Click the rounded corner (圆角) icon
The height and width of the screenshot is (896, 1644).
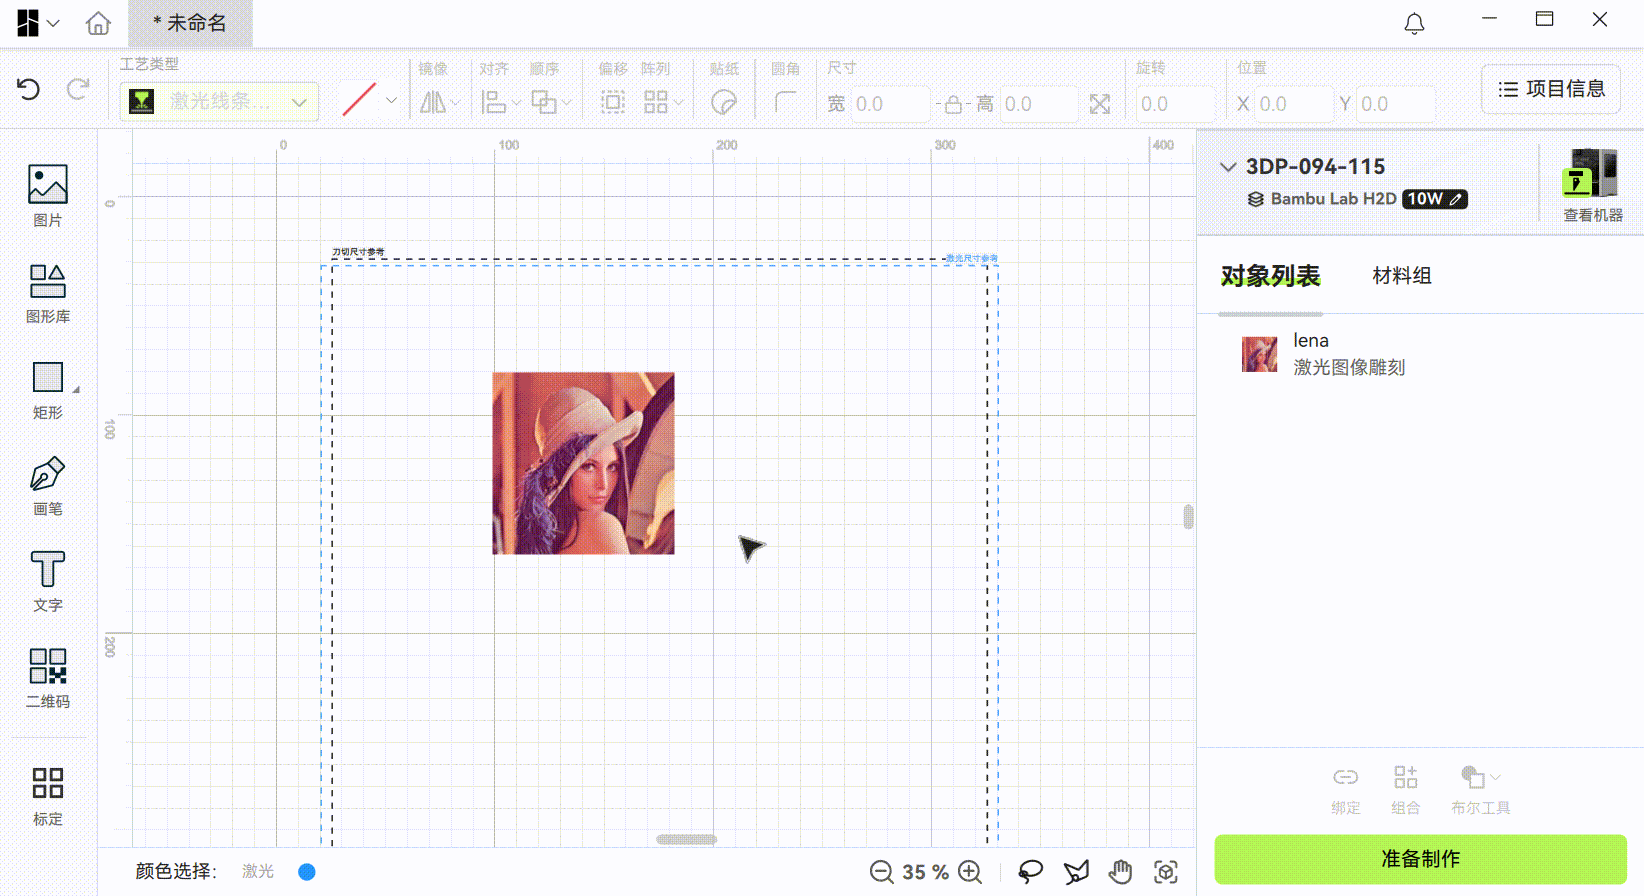point(786,102)
